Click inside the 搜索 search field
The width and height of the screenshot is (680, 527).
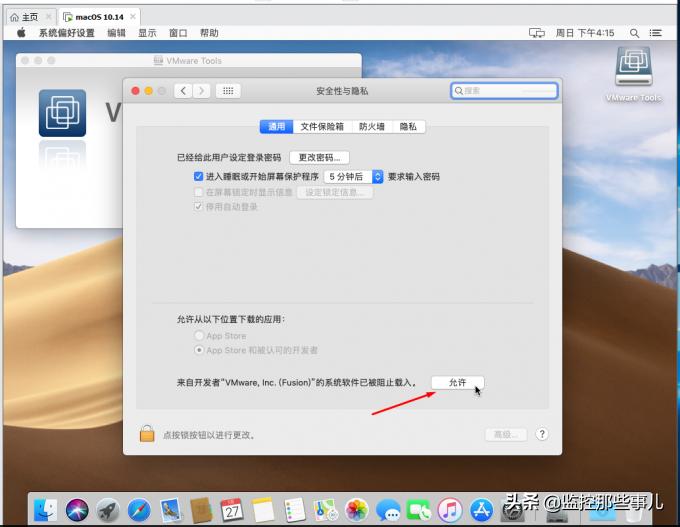pyautogui.click(x=504, y=91)
